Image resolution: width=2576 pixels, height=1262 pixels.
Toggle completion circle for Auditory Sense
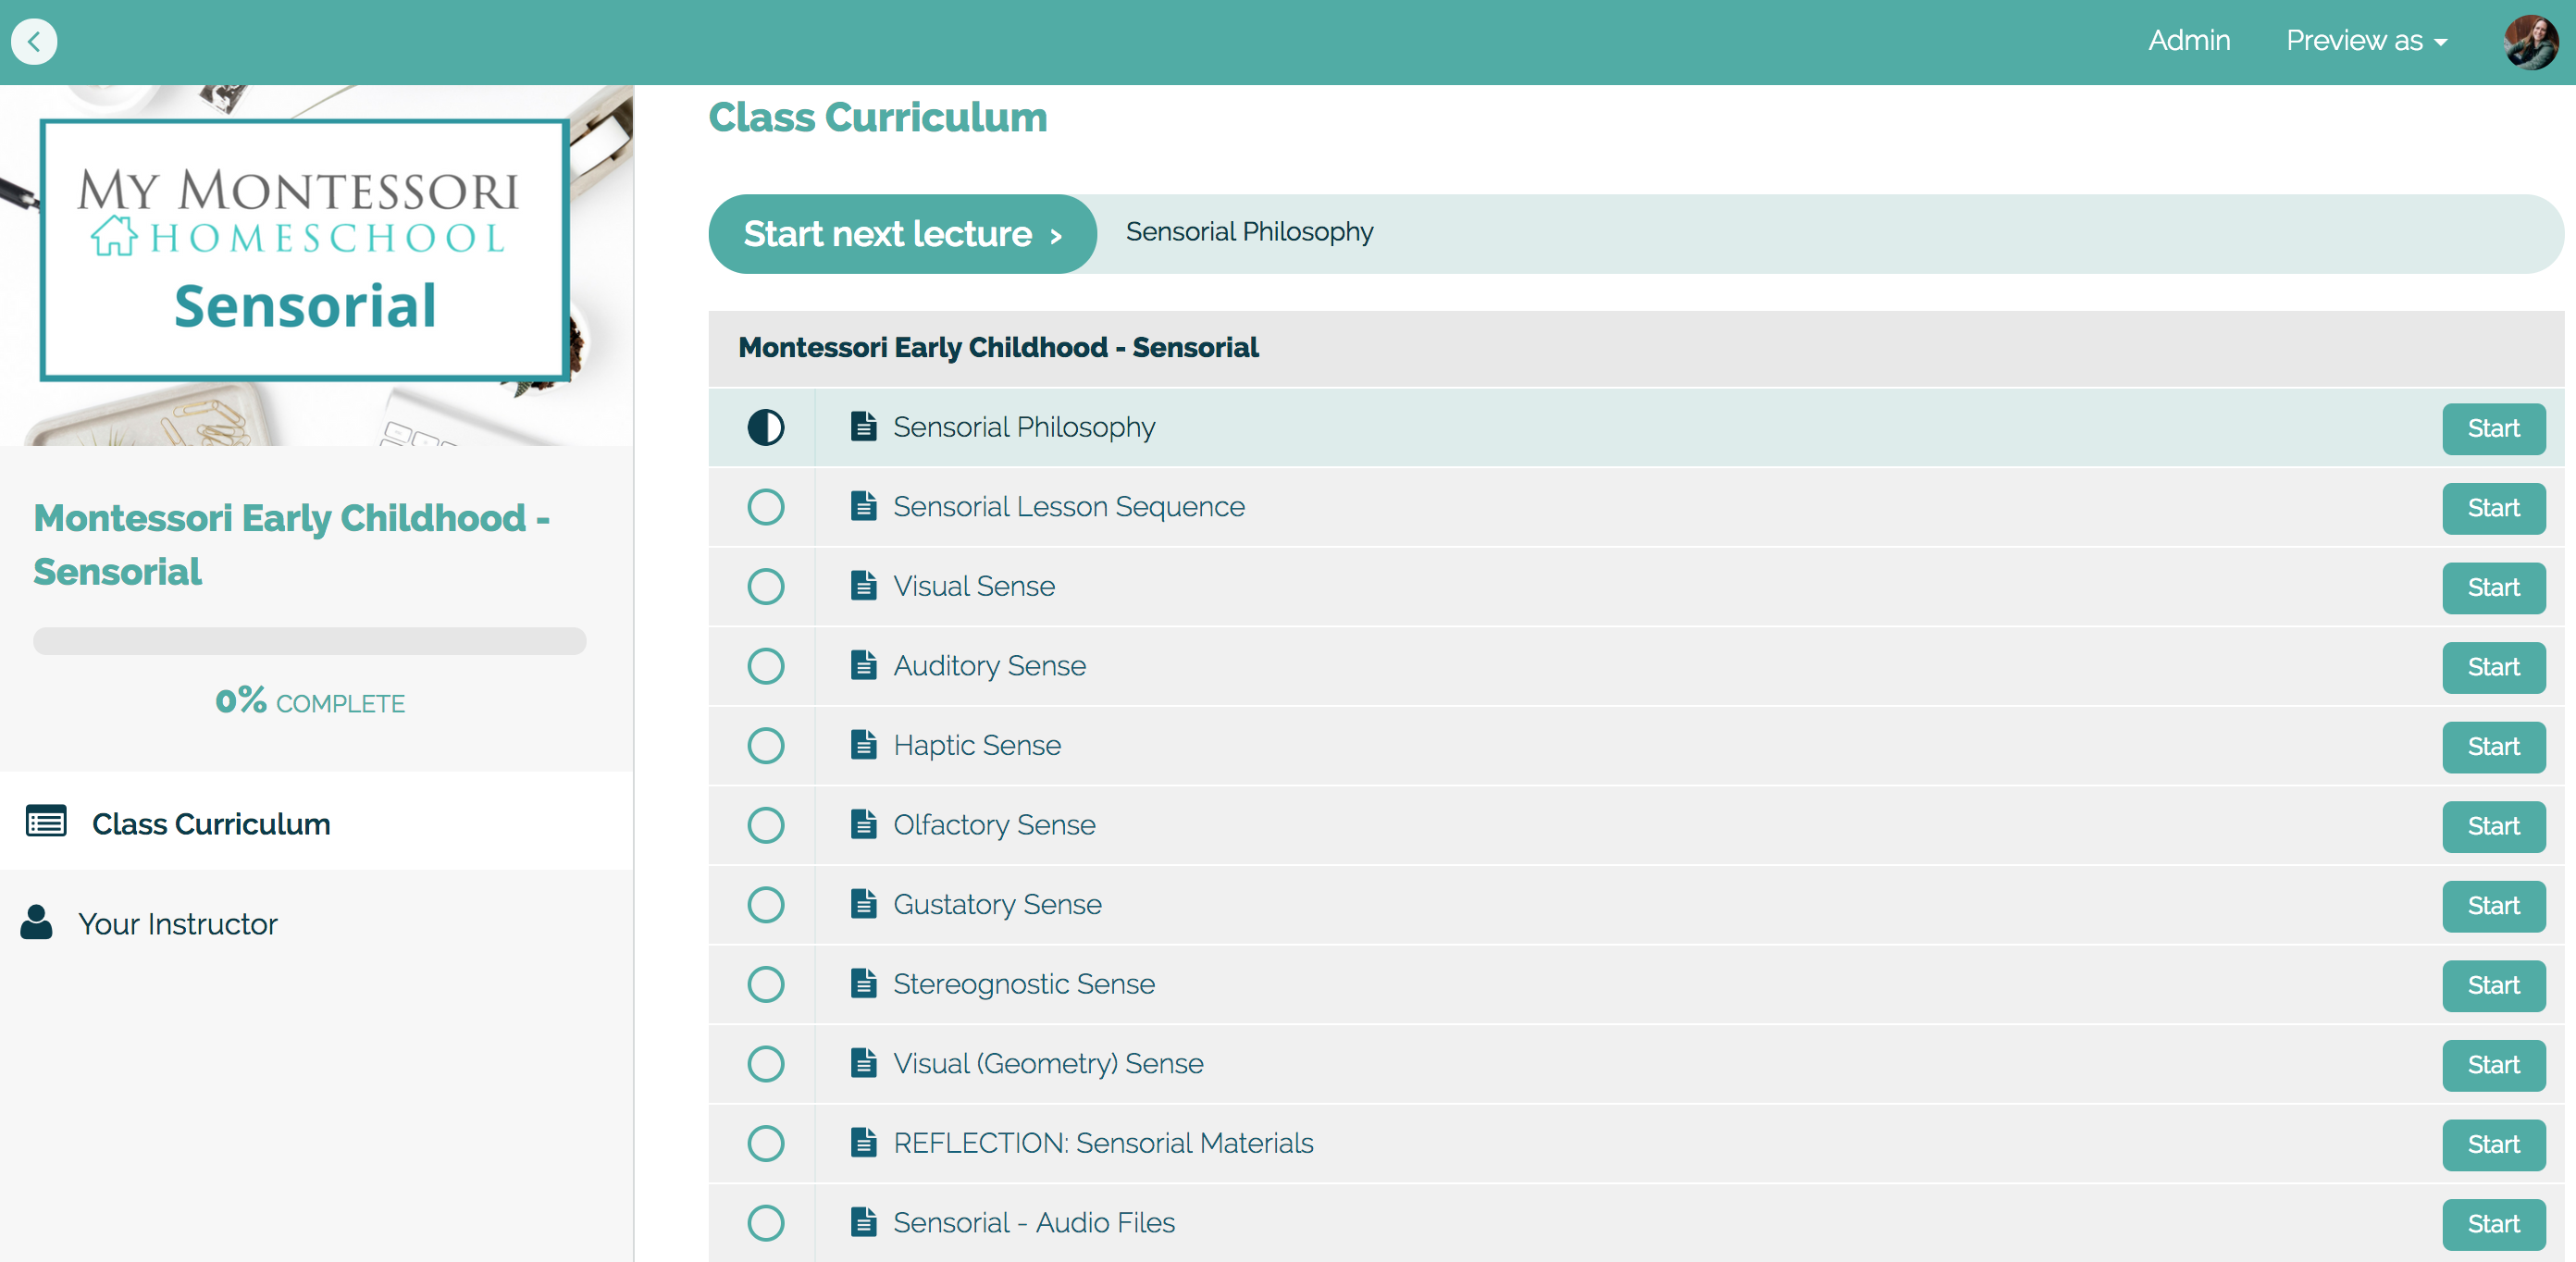tap(766, 666)
